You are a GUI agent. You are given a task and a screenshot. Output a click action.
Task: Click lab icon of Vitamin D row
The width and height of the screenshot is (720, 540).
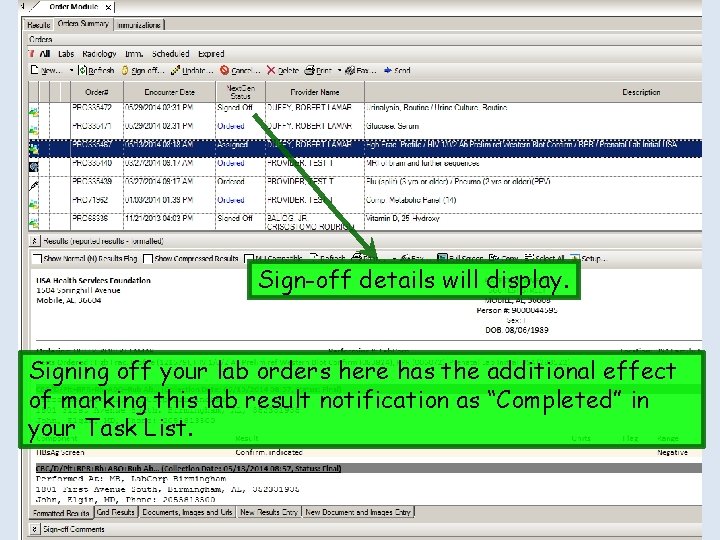click(34, 223)
